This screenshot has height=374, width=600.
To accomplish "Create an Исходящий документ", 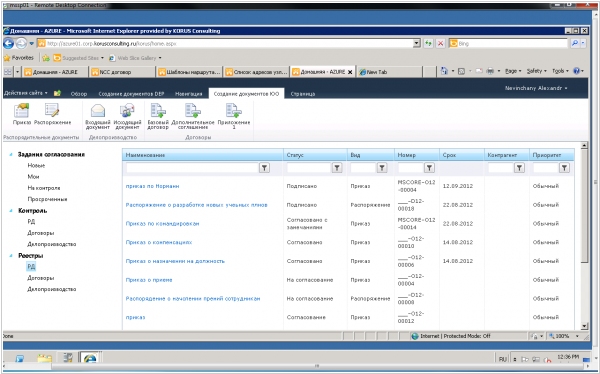I will pos(127,116).
